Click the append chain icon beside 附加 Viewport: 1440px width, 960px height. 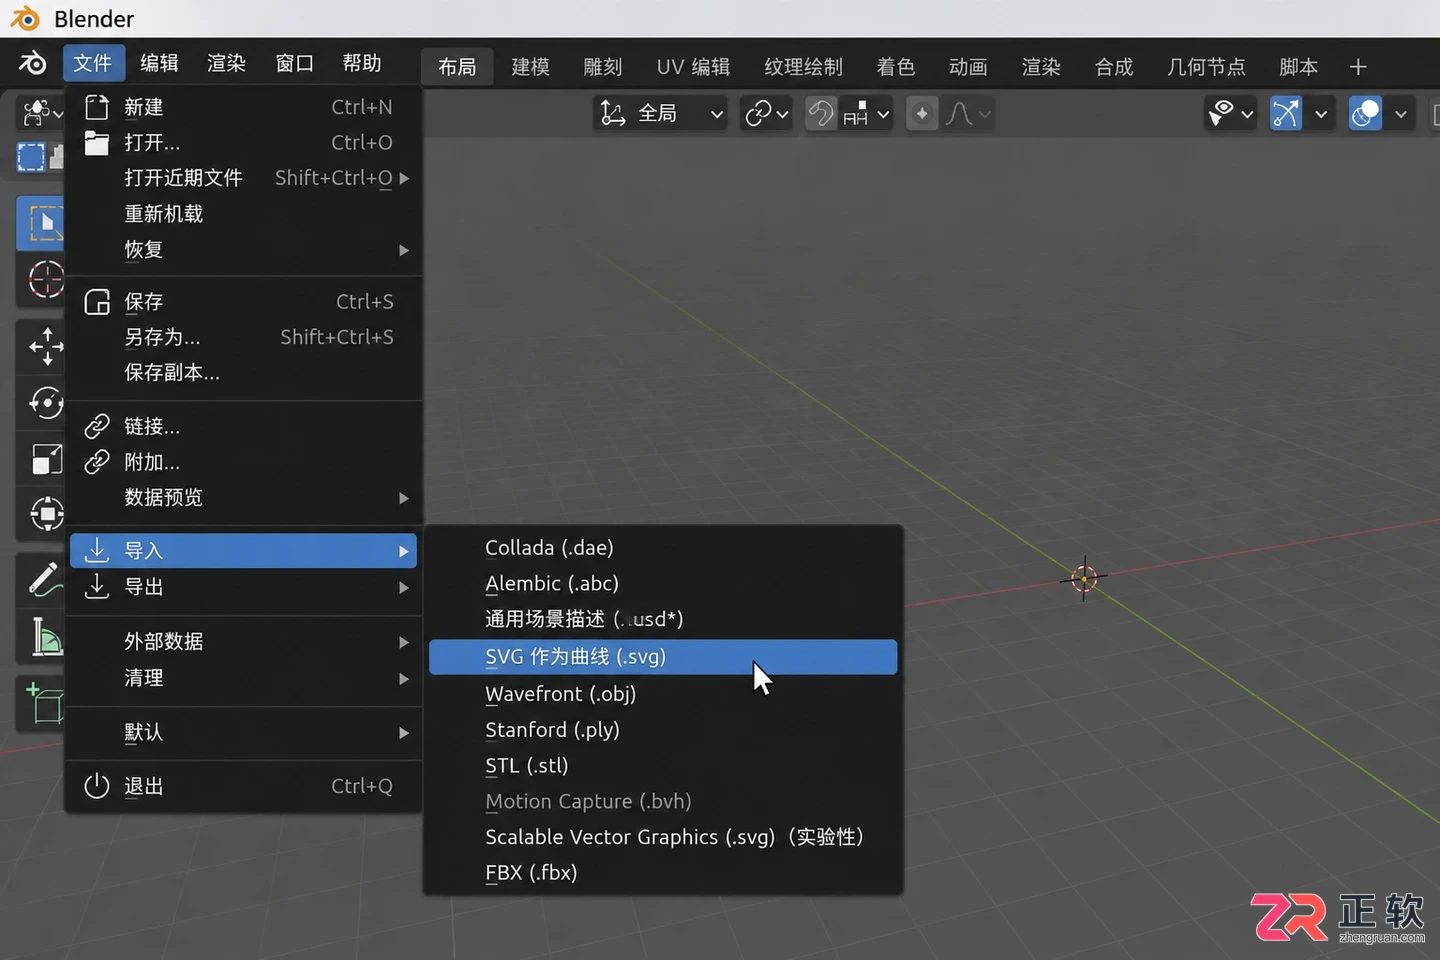96,462
